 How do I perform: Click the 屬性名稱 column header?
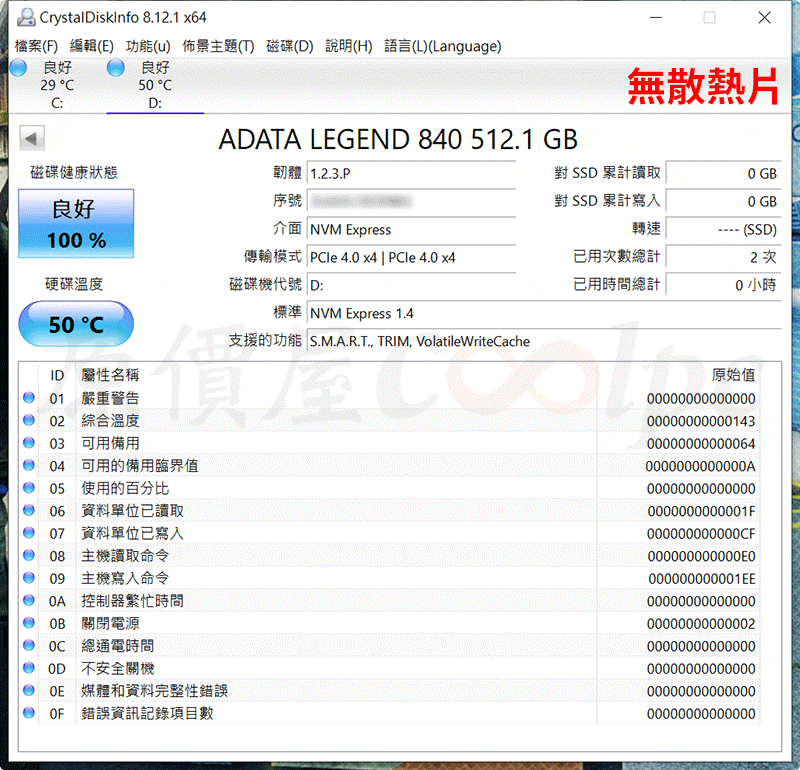click(110, 375)
